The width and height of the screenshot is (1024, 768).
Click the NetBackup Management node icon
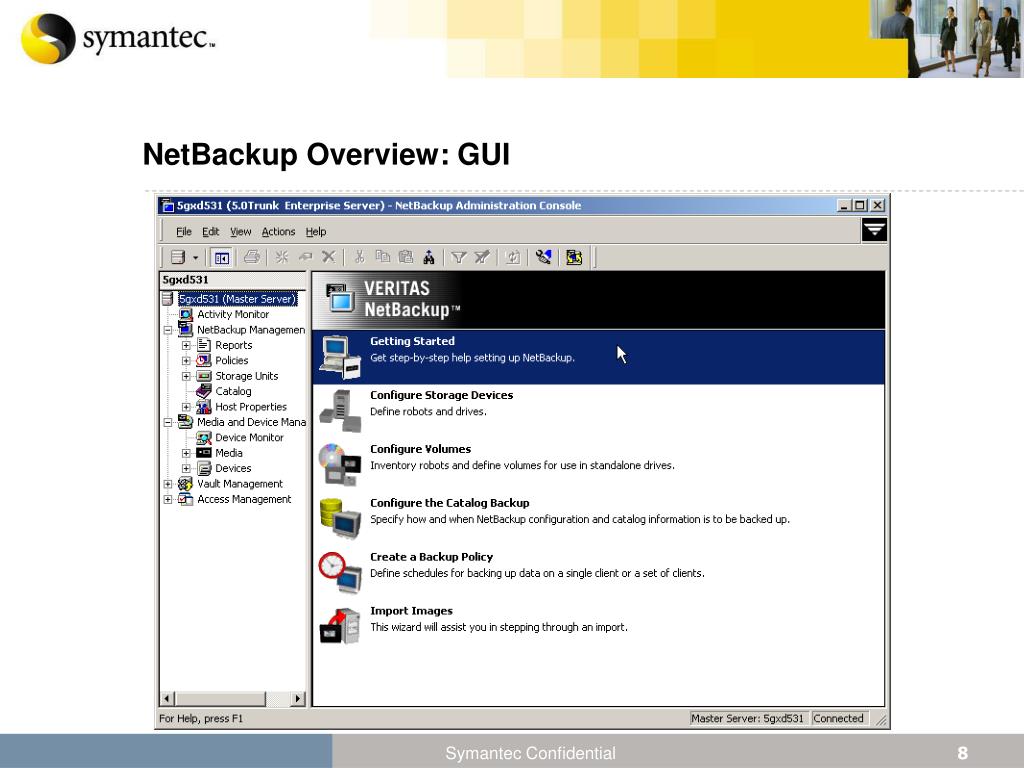tap(185, 330)
